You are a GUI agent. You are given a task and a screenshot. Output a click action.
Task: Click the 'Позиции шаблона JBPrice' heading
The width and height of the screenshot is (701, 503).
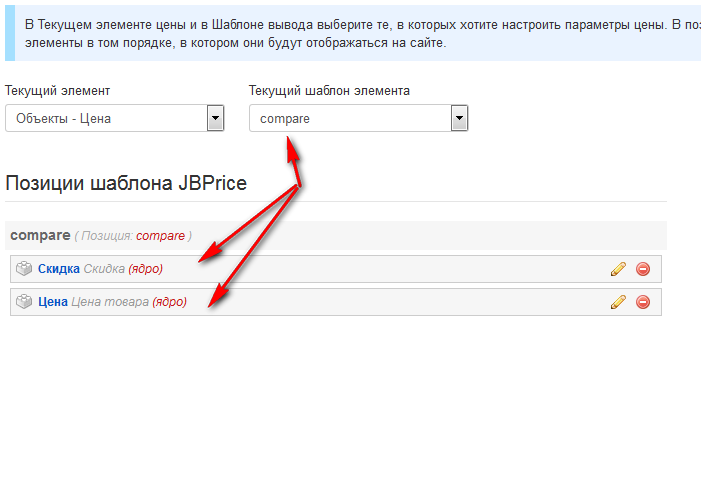coord(126,183)
